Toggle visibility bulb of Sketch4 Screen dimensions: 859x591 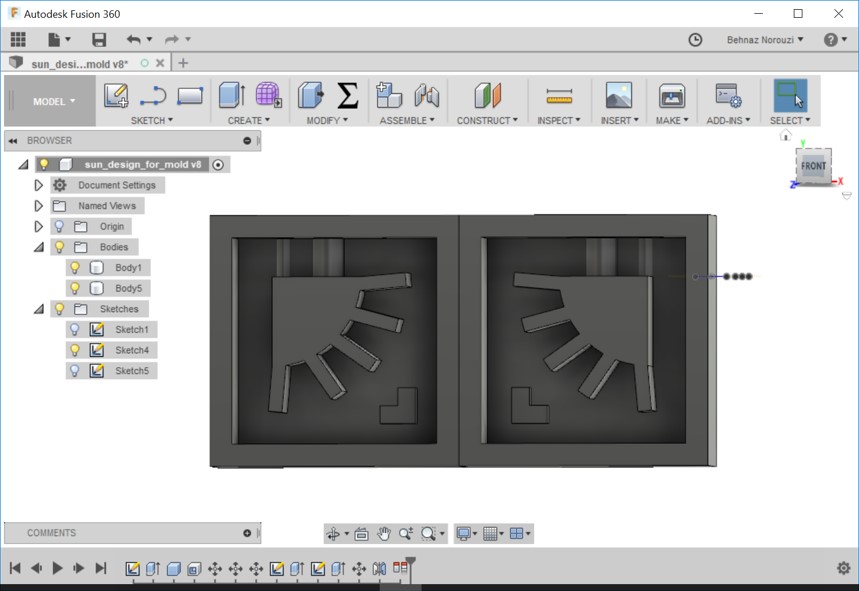tap(75, 350)
